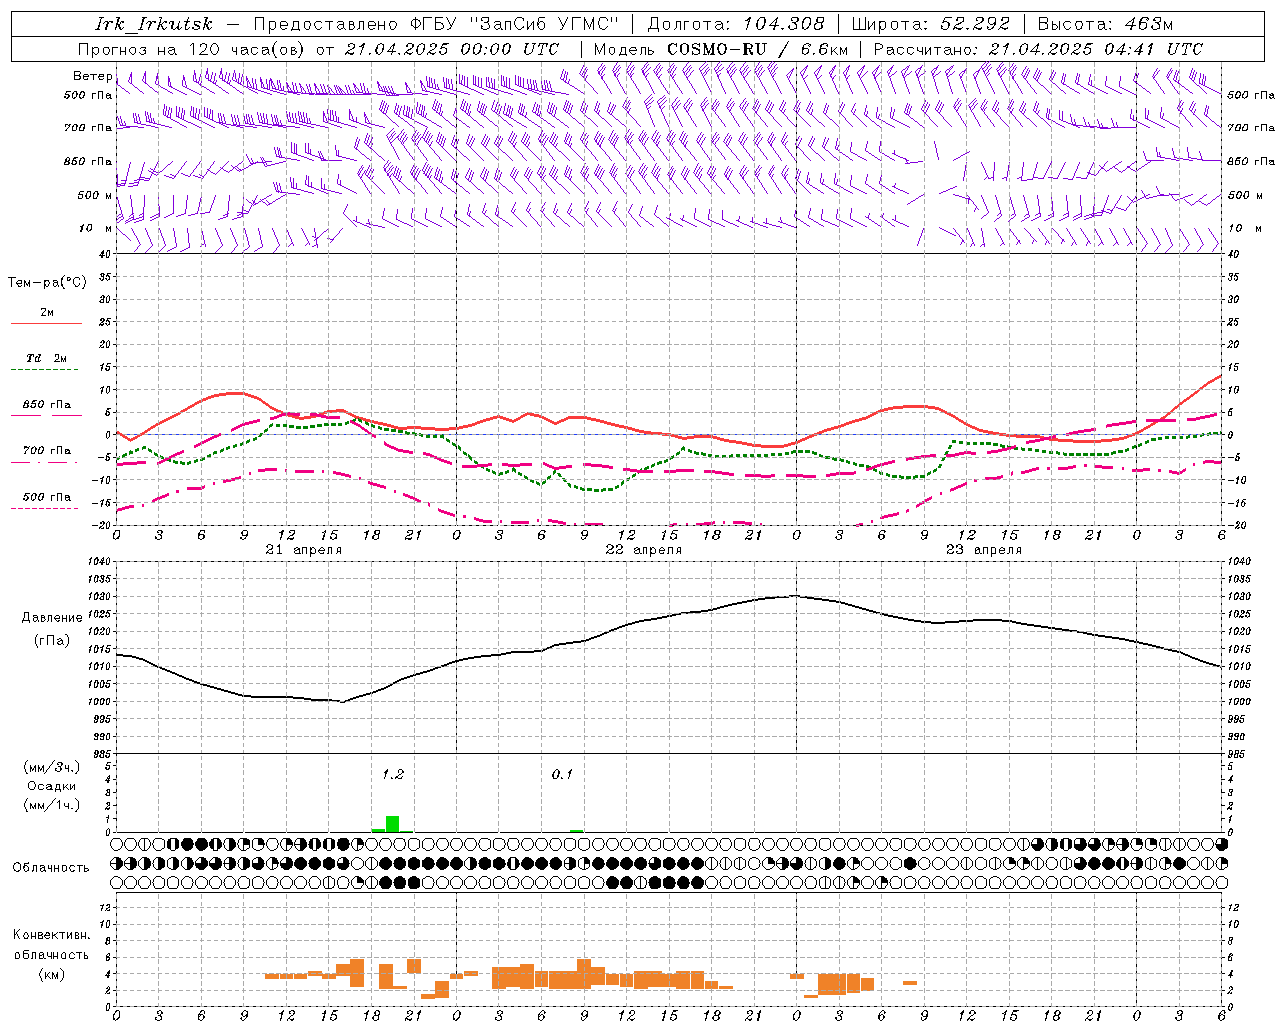Click the forecast header Прогноз на 120 часа(ов)
Viewport: 1280px width, 1024px height.
tap(192, 49)
